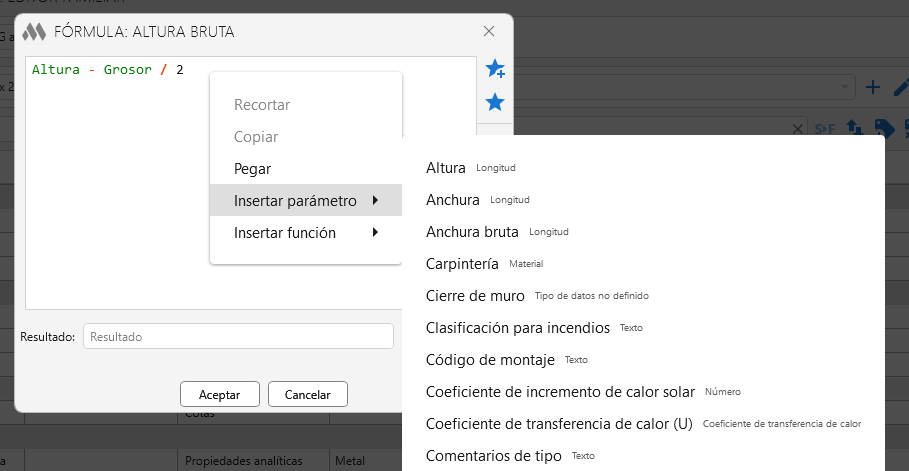Insert the Altura parameter

[x=446, y=168]
